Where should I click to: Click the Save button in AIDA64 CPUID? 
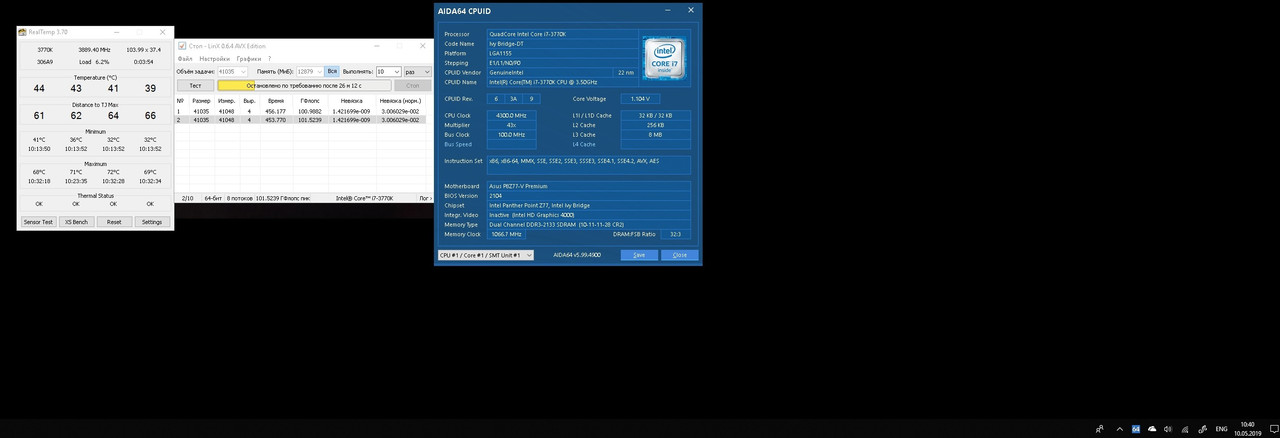639,255
